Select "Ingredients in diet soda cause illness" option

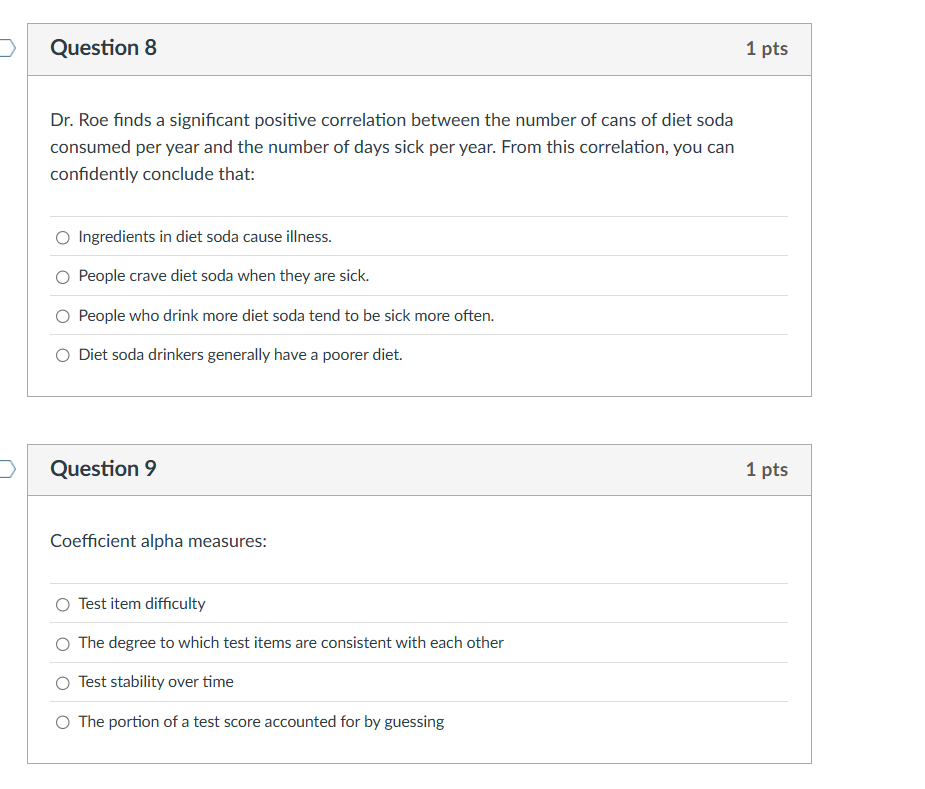[x=62, y=237]
